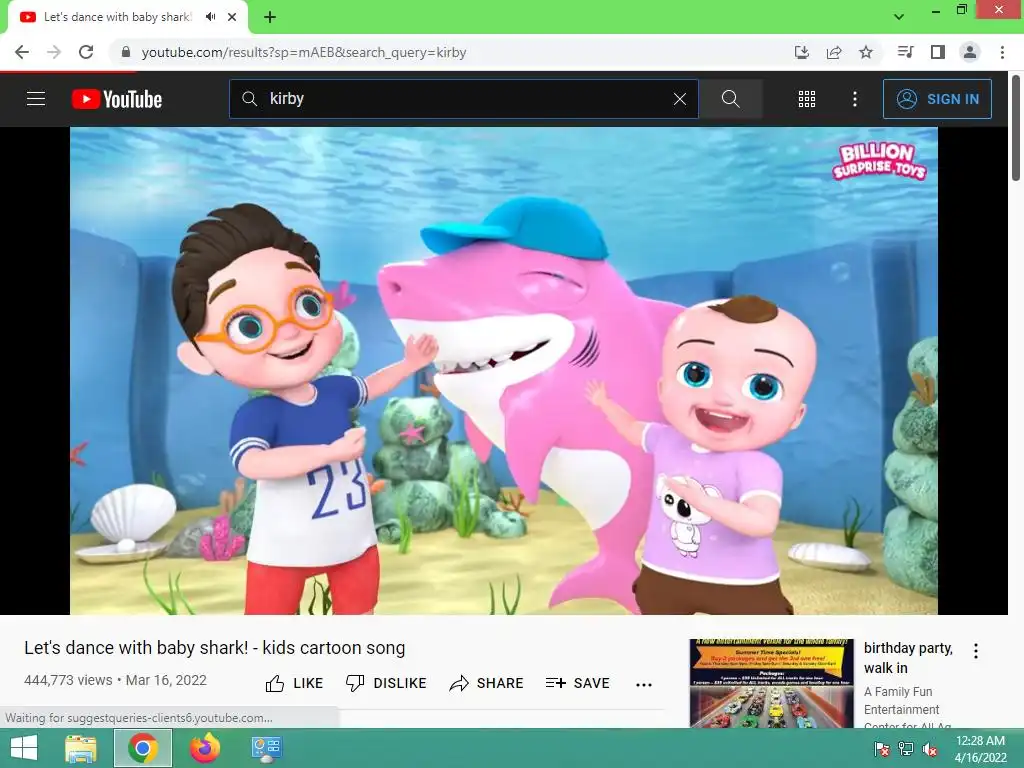
Task: Open YouTube settings three-dot menu
Action: coord(855,99)
